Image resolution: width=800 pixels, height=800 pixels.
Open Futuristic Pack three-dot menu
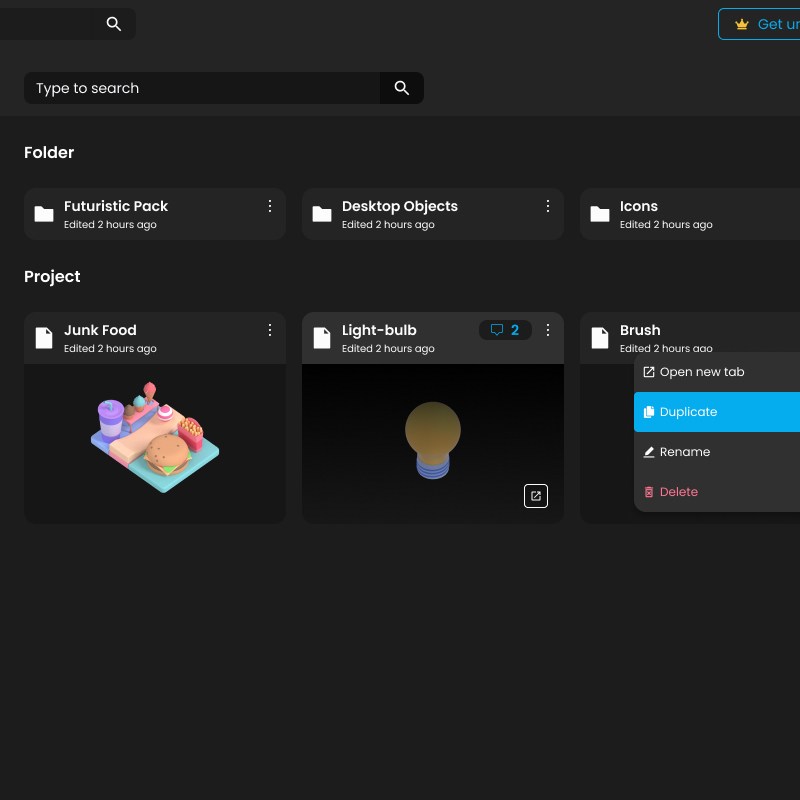270,206
